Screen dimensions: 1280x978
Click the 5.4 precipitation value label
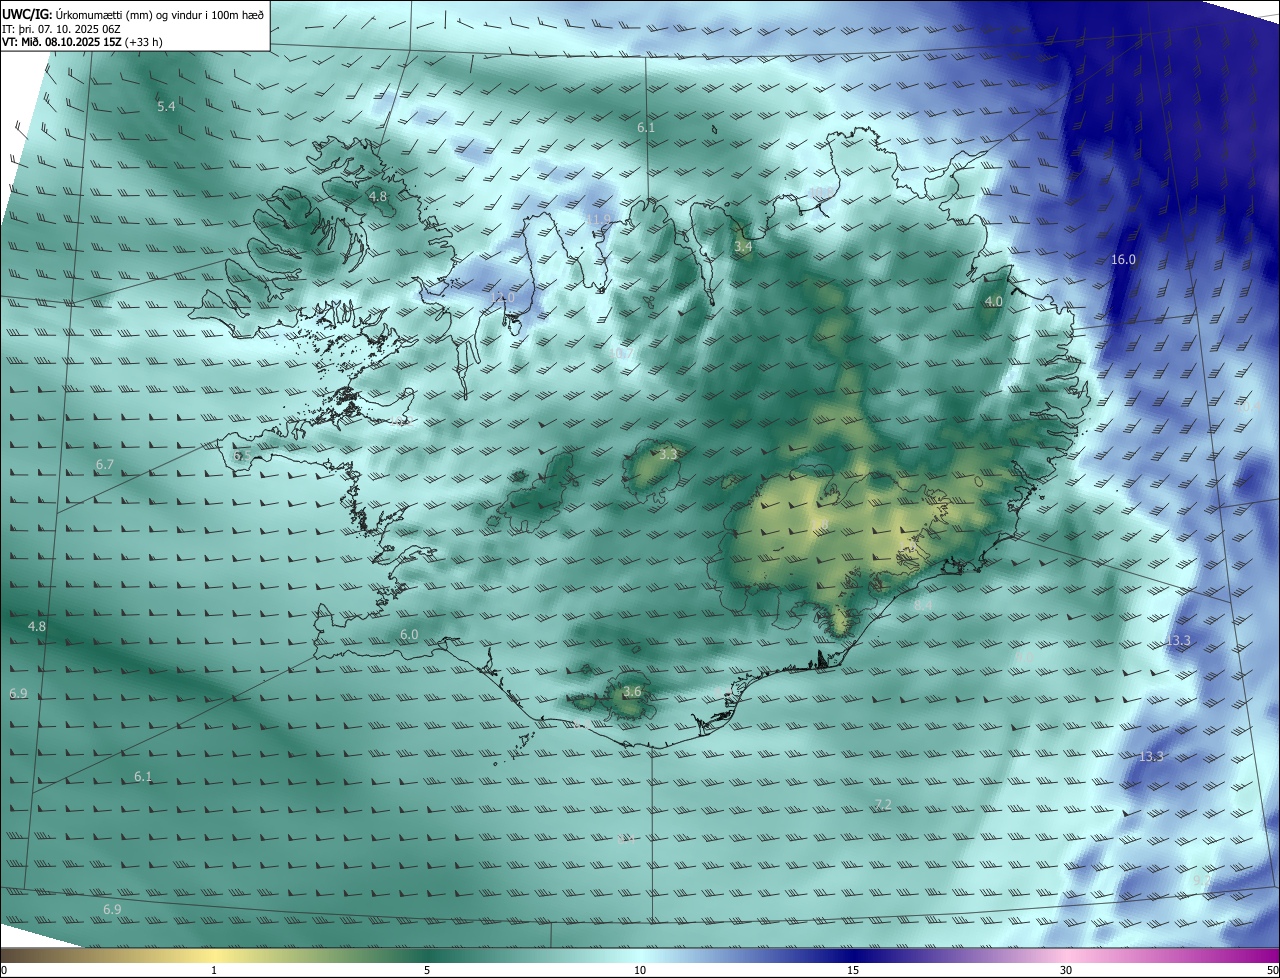coord(166,106)
